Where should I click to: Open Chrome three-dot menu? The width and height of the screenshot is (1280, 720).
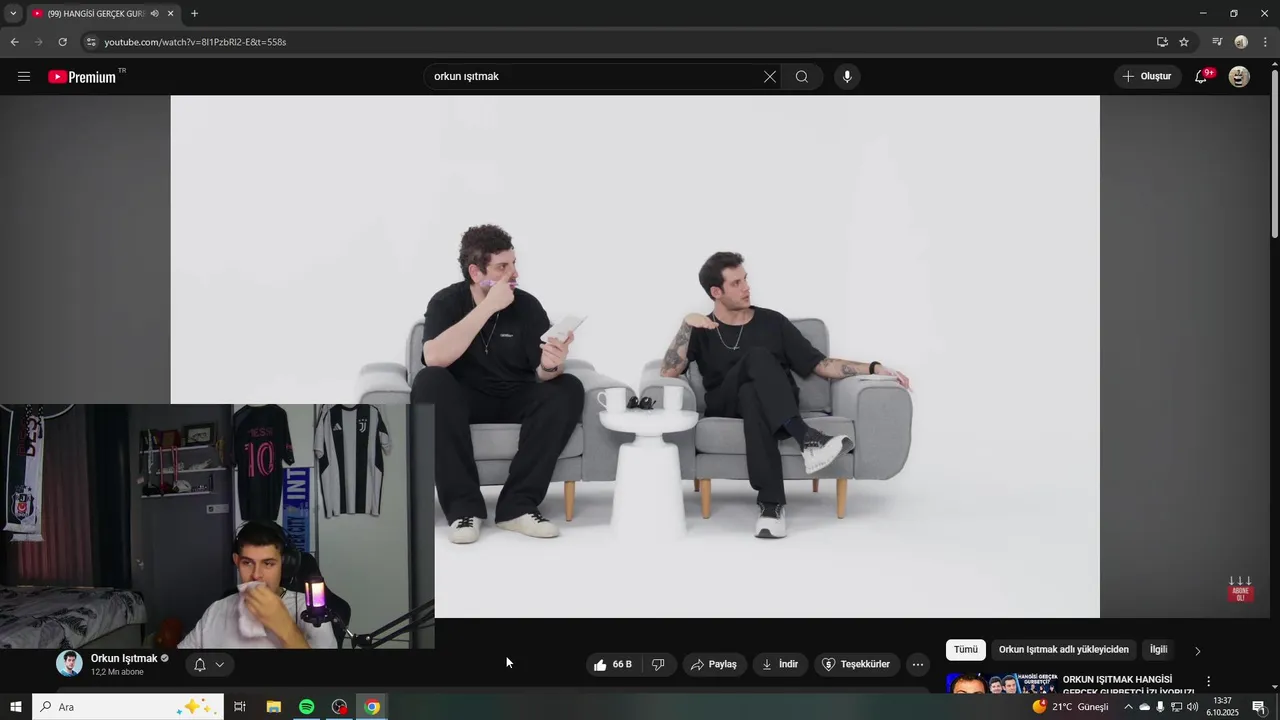[1265, 42]
